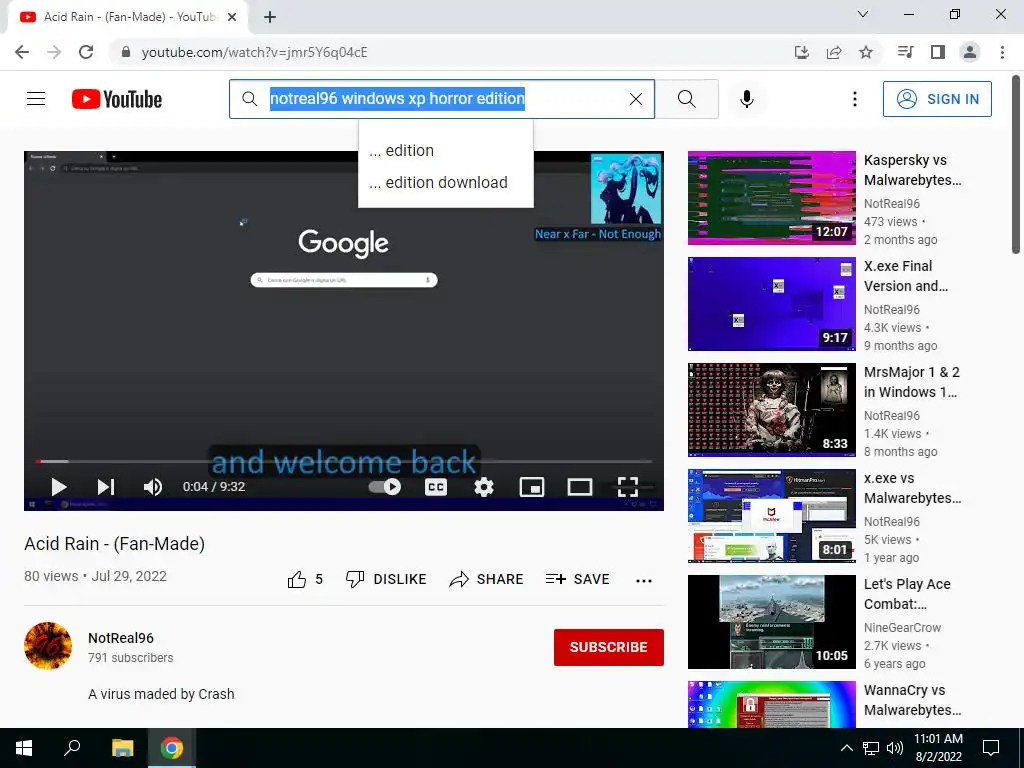The width and height of the screenshot is (1024, 768).
Task: Click install app icon in address bar
Action: [801, 52]
